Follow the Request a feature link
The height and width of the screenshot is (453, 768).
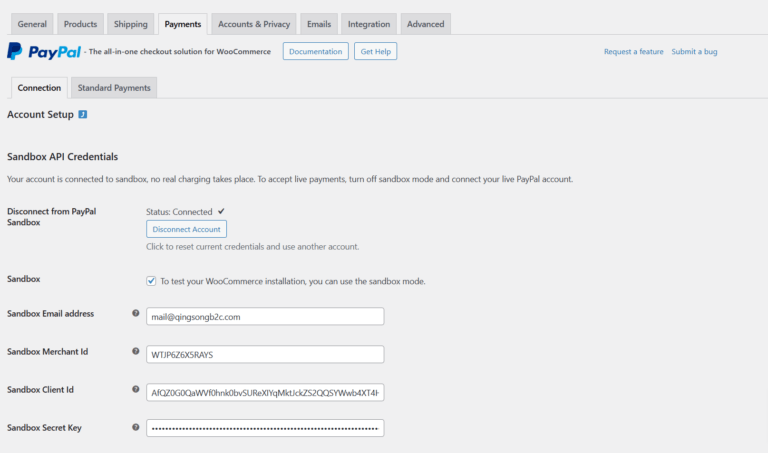[633, 52]
